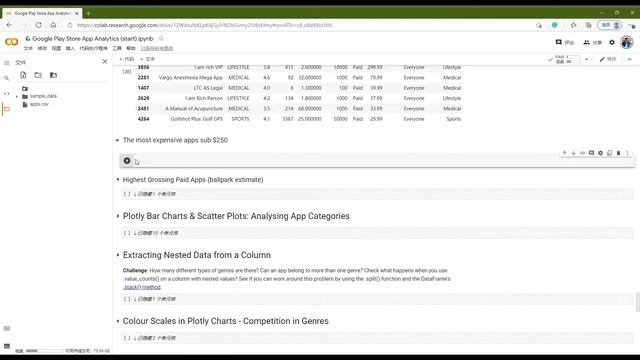Open the command palette icon at the sidebar bottom
The height and width of the screenshot is (360, 640).
(7, 328)
